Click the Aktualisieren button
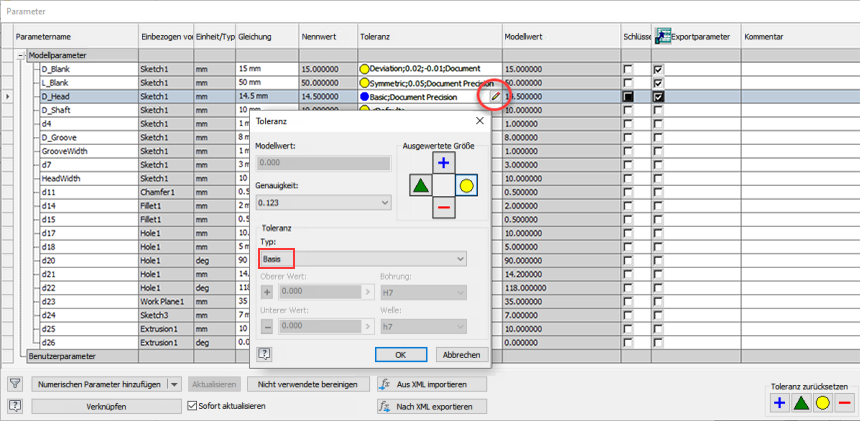The image size is (860, 421). click(x=214, y=384)
